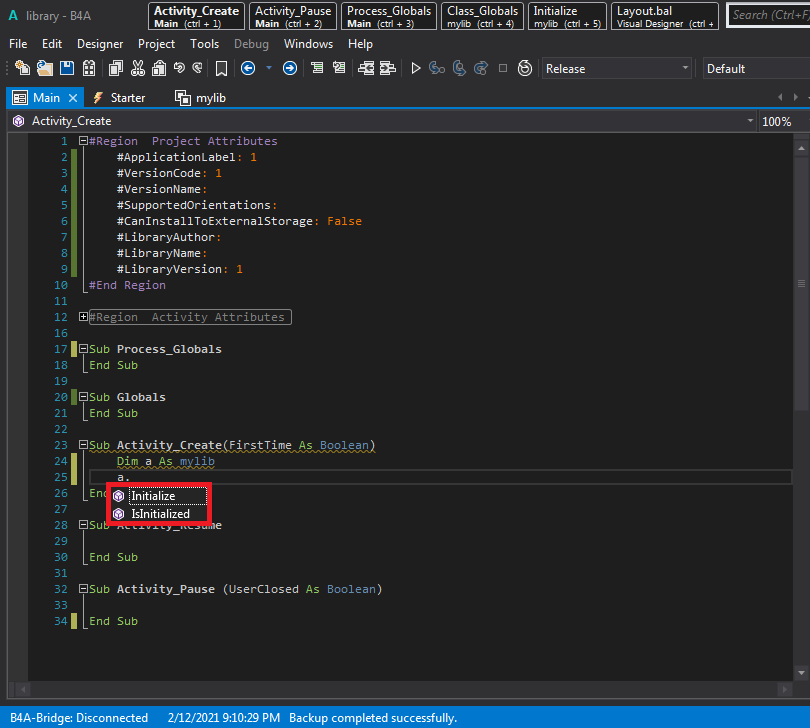Click the Layout.bal Visual Designer button

665,16
